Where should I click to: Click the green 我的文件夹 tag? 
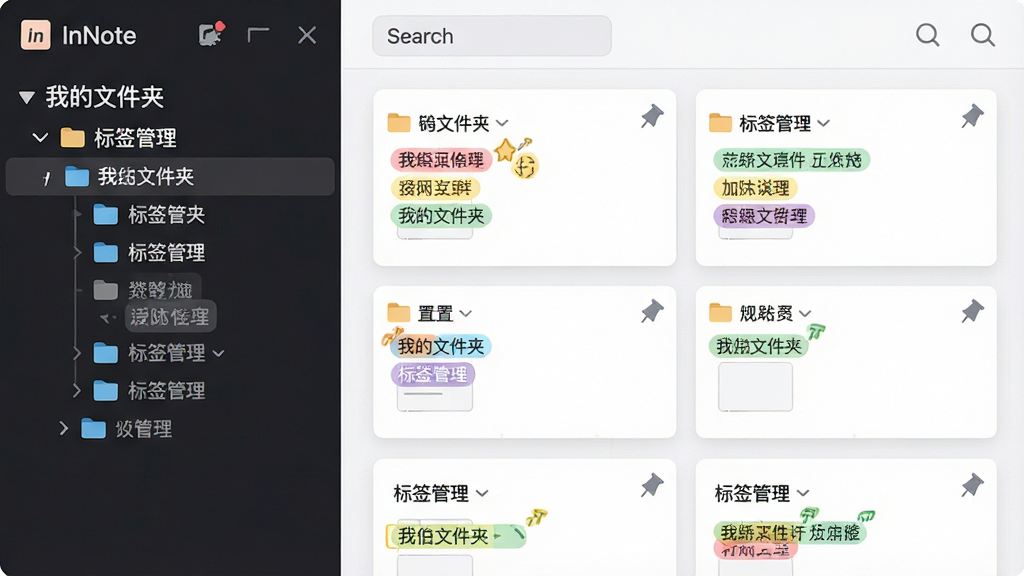click(x=441, y=216)
